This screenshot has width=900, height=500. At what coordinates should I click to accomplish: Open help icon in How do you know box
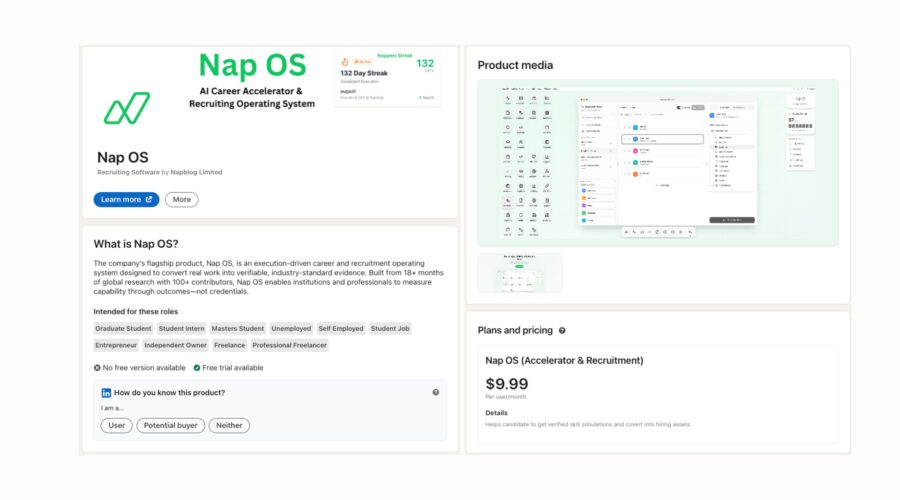point(436,392)
